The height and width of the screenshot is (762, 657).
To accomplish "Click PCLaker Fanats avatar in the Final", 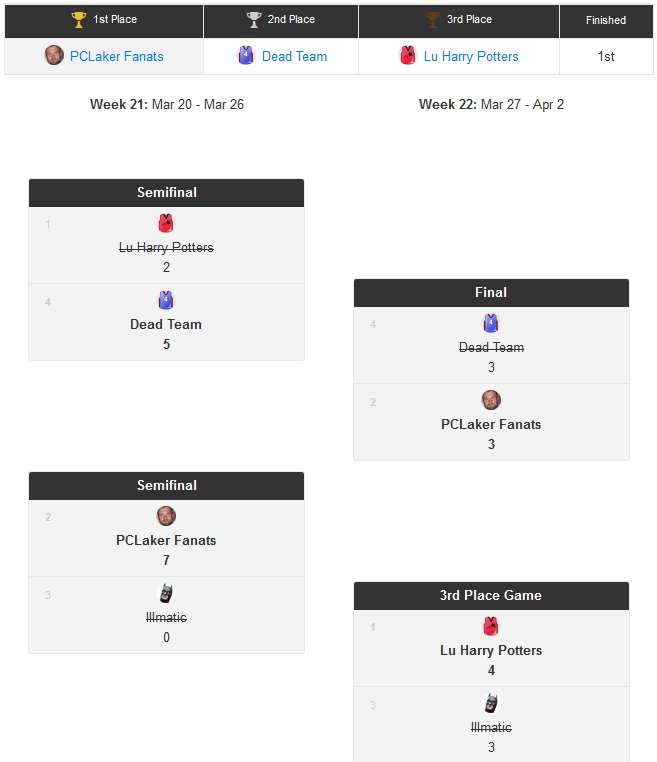I will tap(491, 400).
